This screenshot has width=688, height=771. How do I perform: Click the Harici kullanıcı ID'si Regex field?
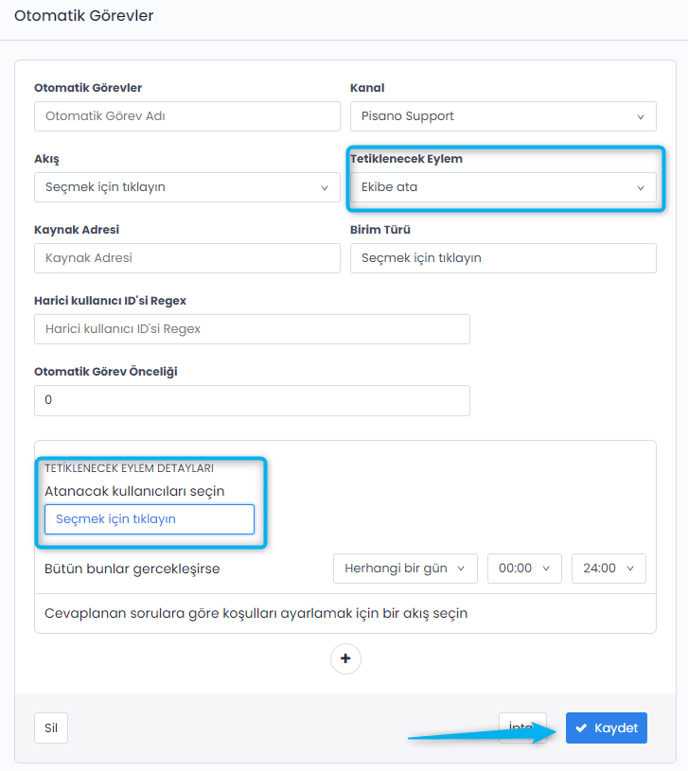click(252, 329)
